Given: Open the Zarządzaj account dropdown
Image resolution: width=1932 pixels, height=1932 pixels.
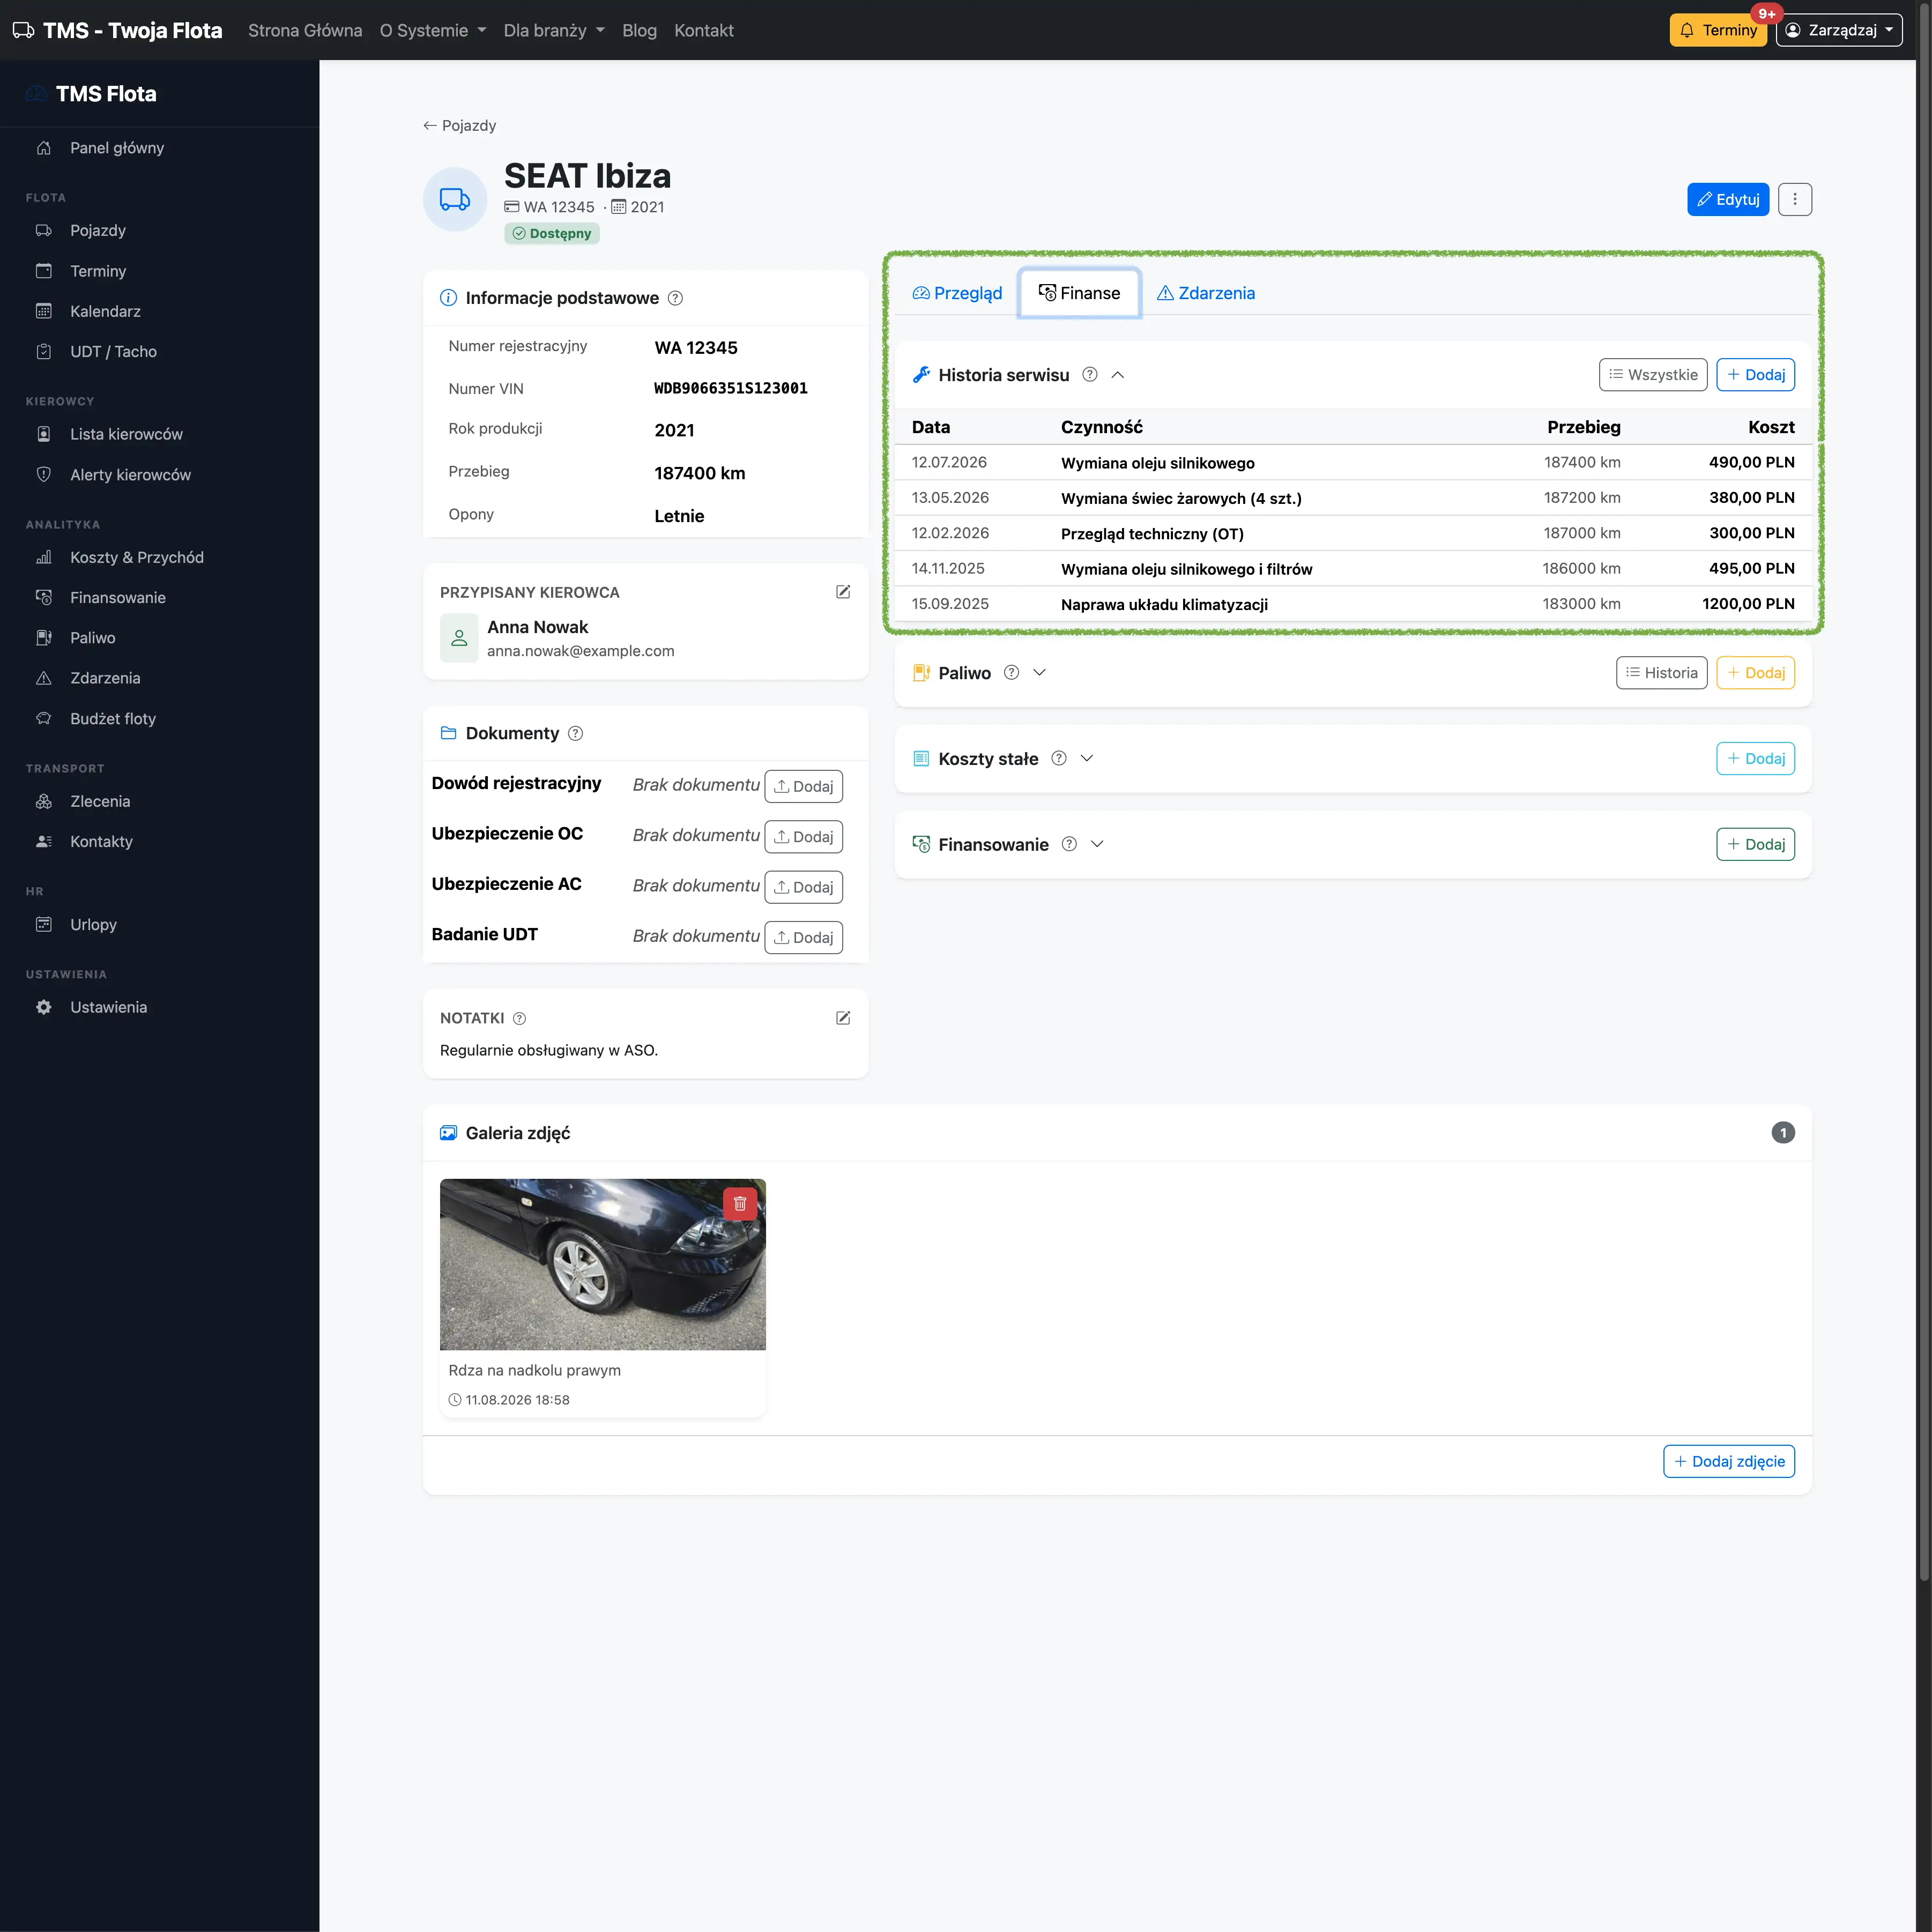Looking at the screenshot, I should 1839,31.
